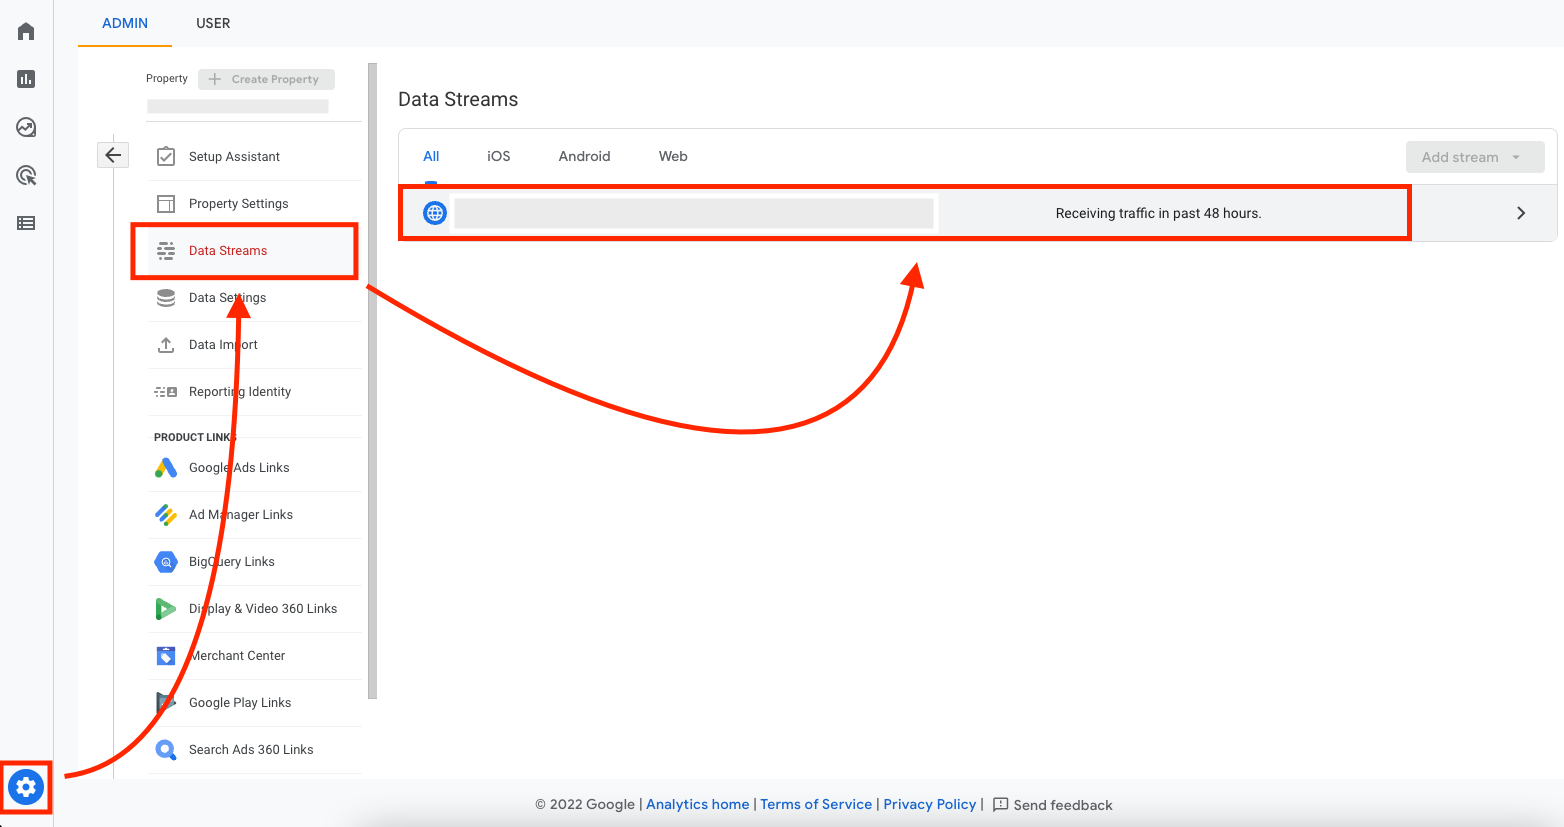Open the Analytics home link
Screen dimensions: 1564x827
click(697, 804)
